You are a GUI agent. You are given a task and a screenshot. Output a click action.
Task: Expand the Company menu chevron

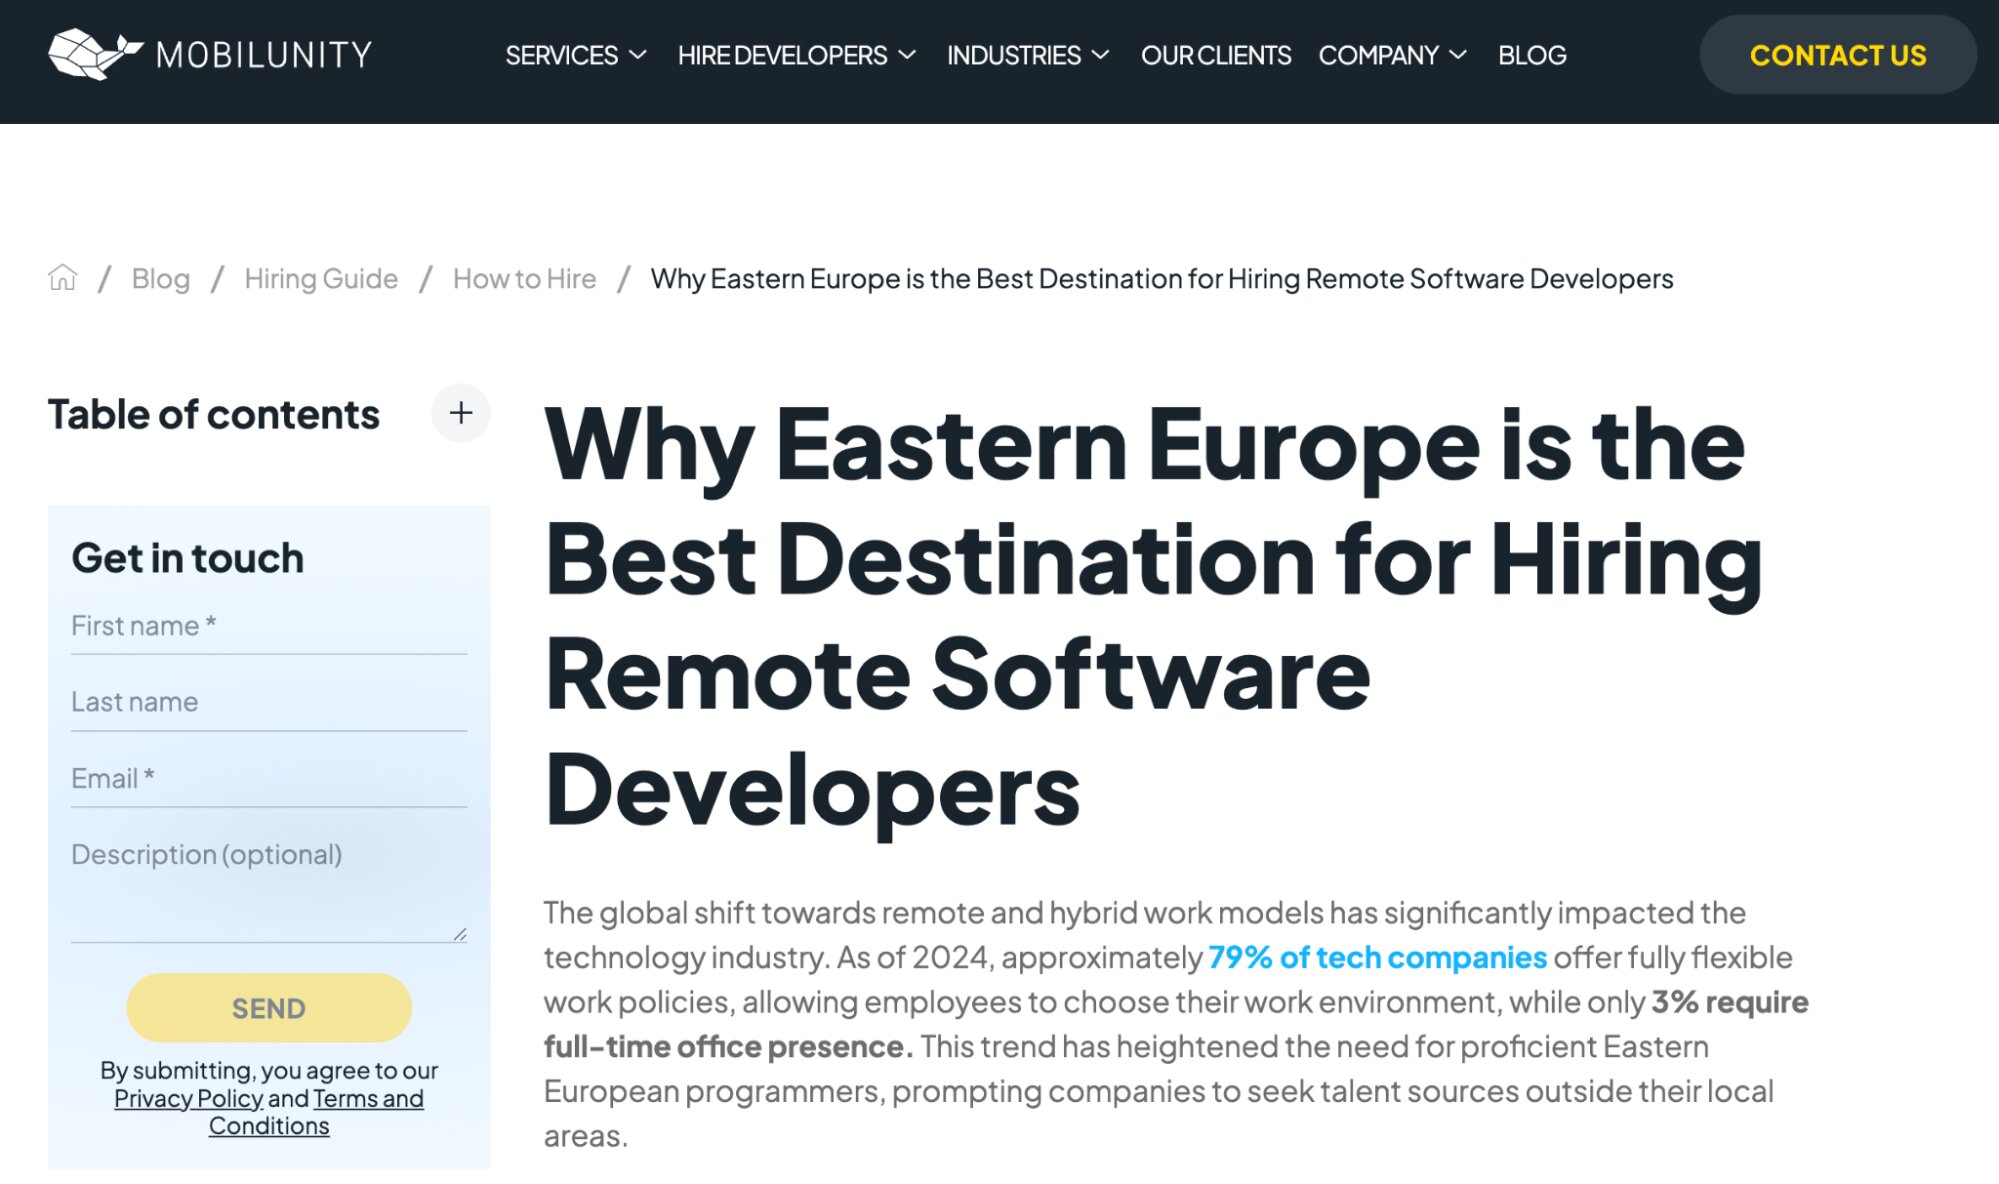(x=1458, y=55)
